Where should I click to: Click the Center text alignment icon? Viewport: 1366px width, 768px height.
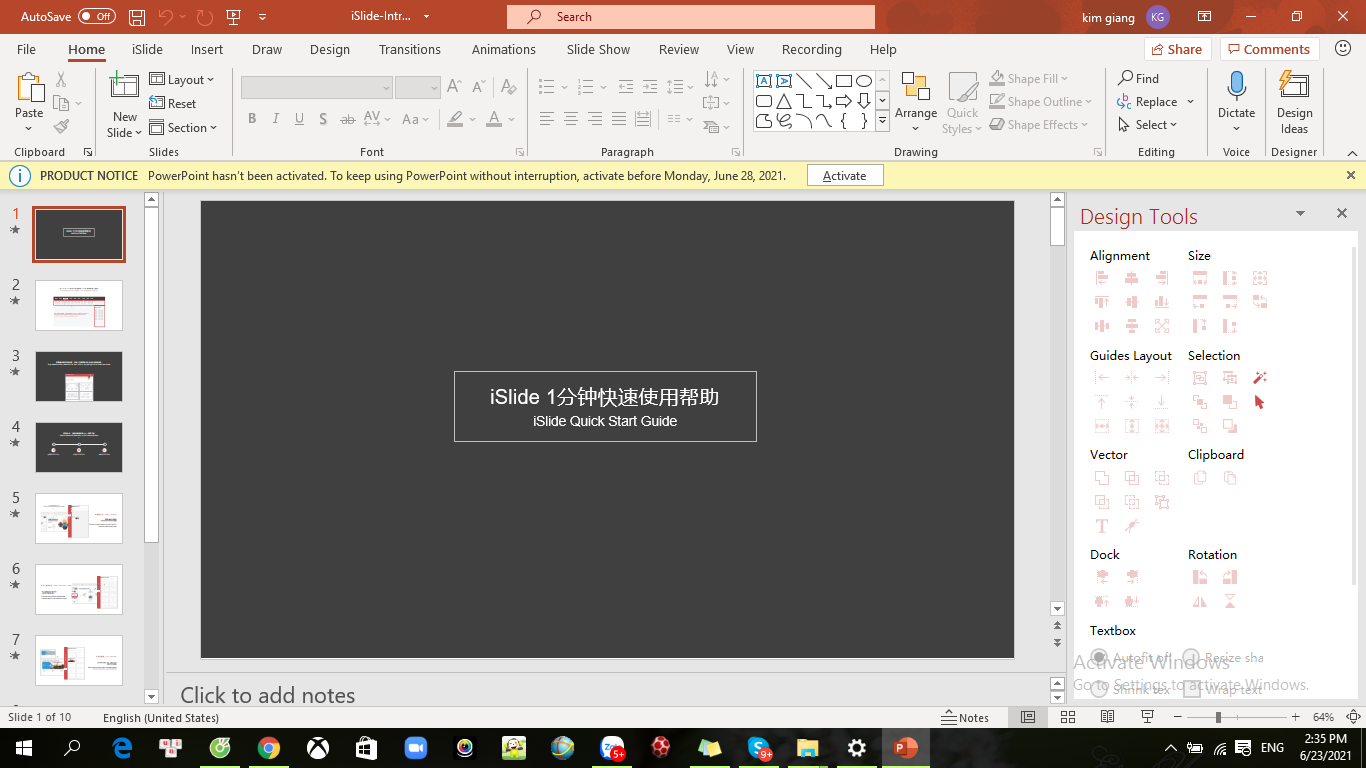571,119
